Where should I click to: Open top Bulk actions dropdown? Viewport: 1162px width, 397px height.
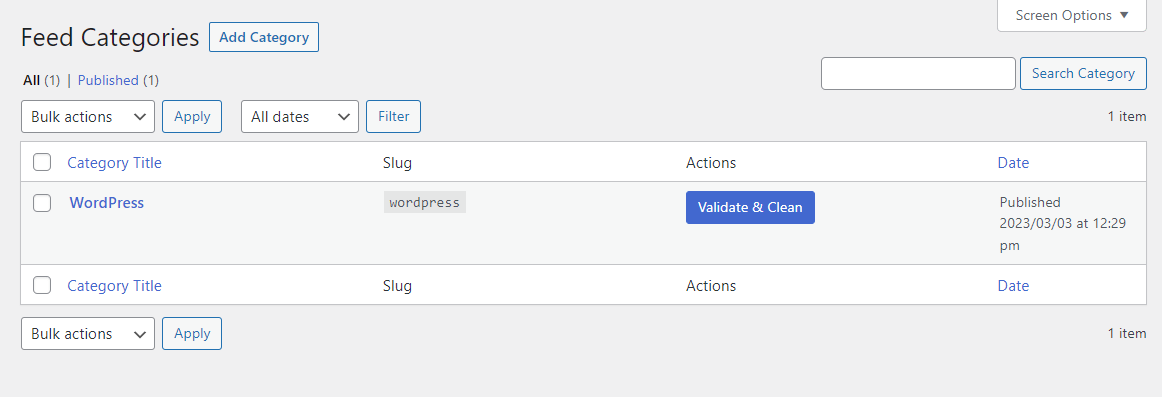(x=88, y=116)
